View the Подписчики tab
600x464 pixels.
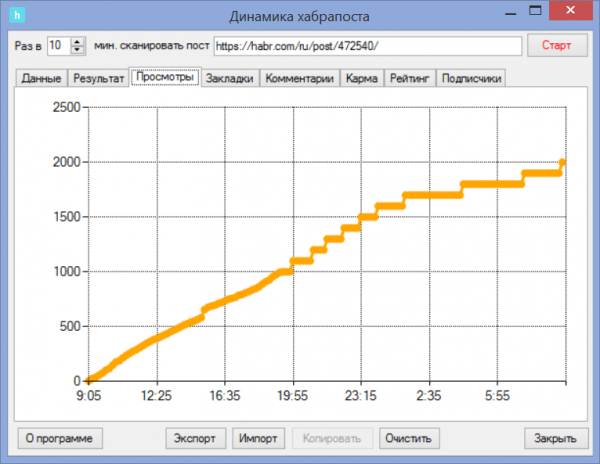click(x=472, y=78)
